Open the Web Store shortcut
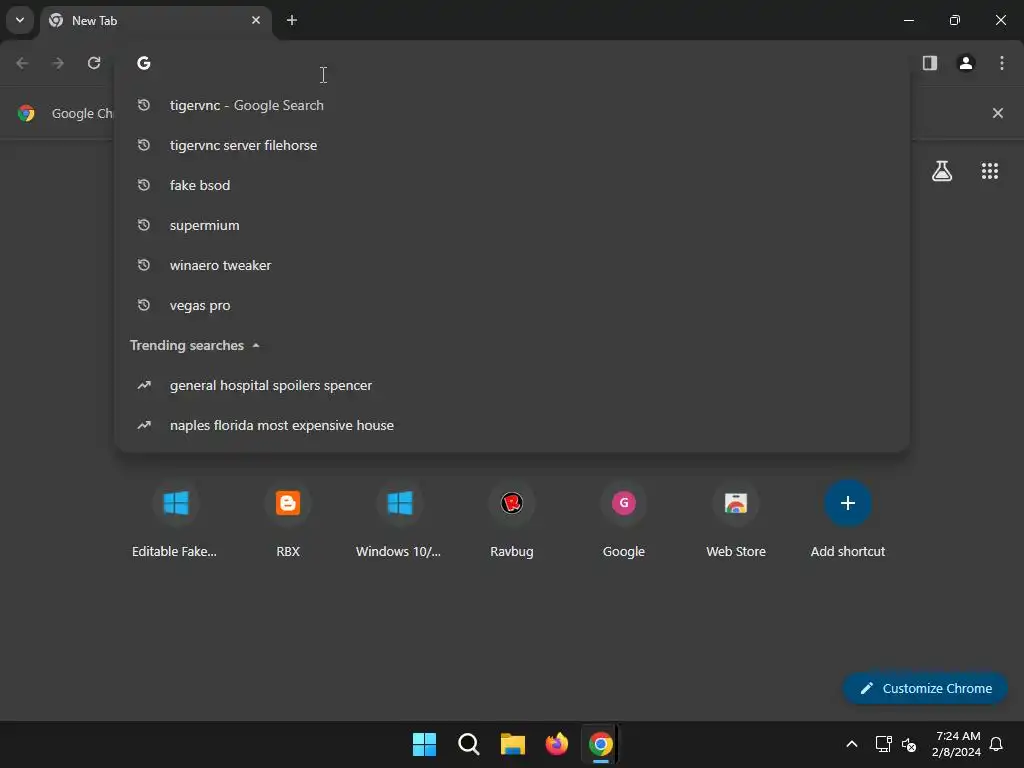1024x768 pixels. tap(736, 520)
